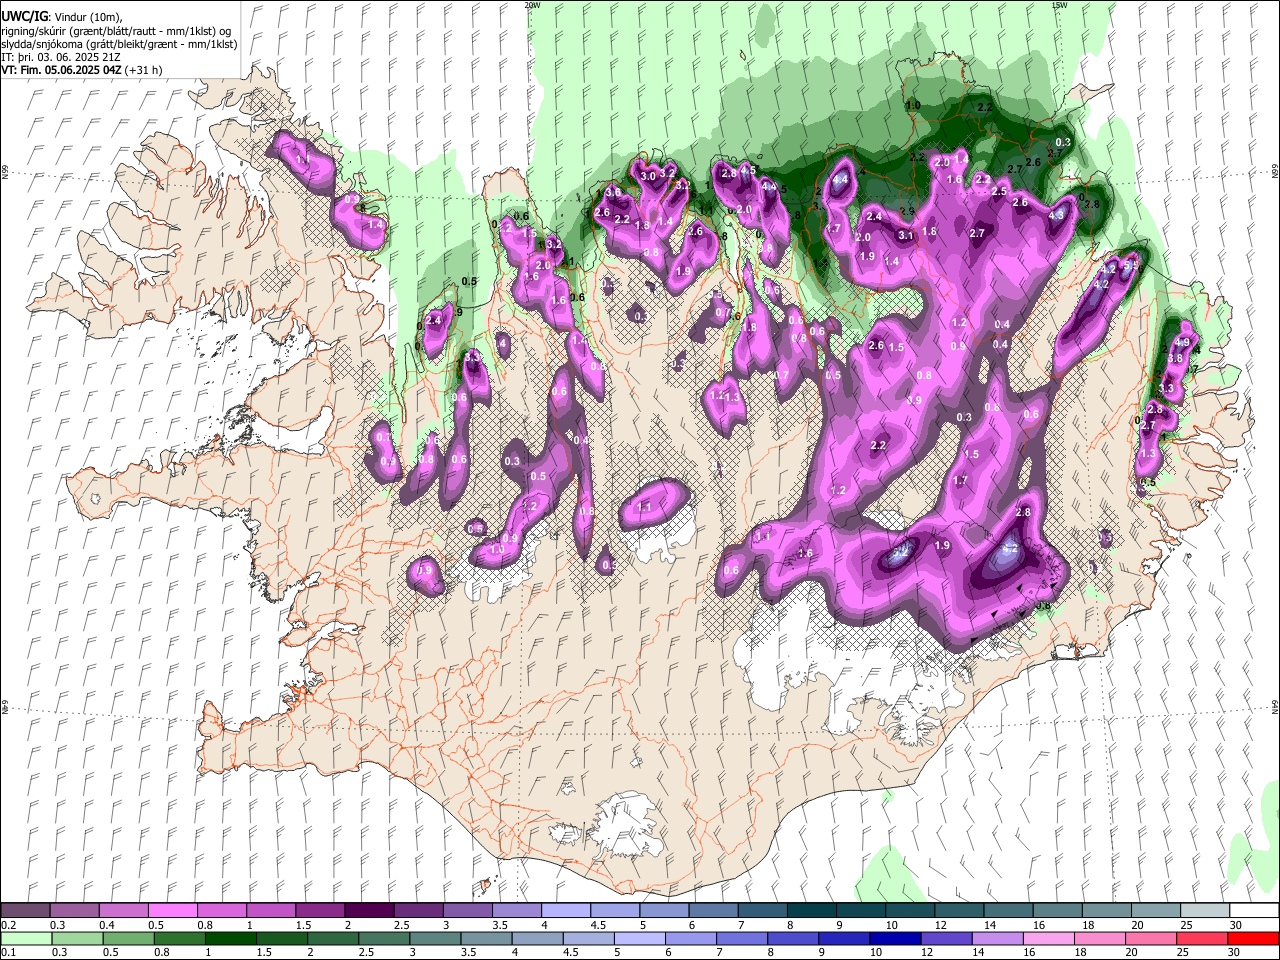Pick upper legend swatch starting at 20
1280x960 pixels.
coord(1154,911)
